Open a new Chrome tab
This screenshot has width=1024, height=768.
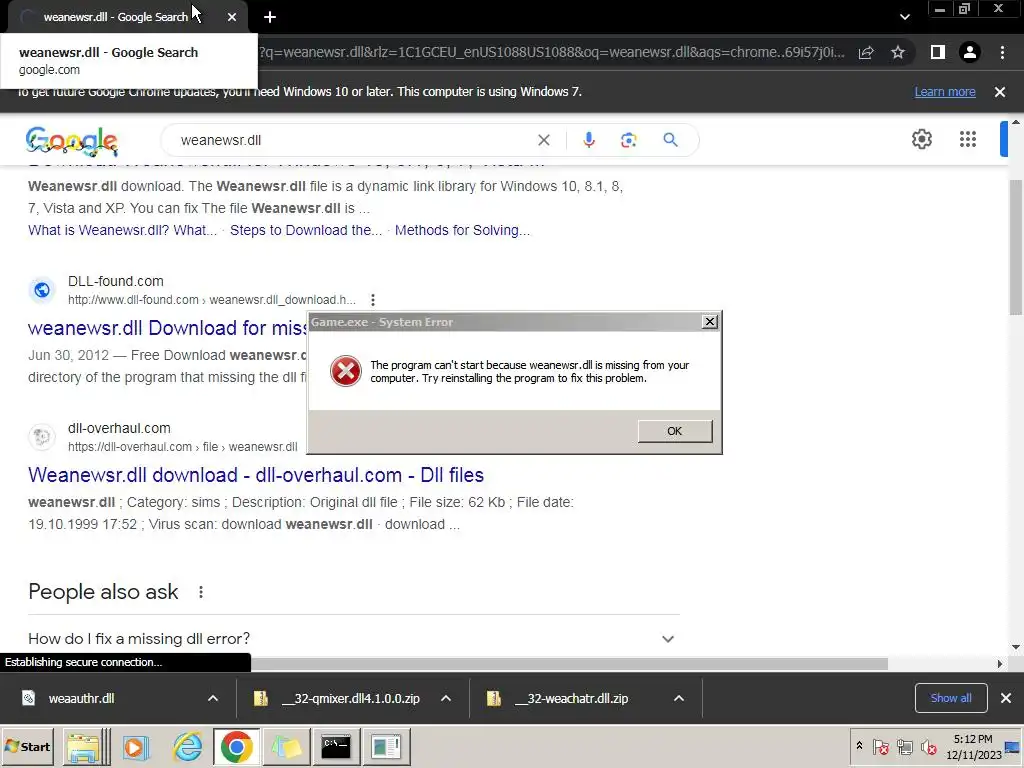tap(270, 17)
